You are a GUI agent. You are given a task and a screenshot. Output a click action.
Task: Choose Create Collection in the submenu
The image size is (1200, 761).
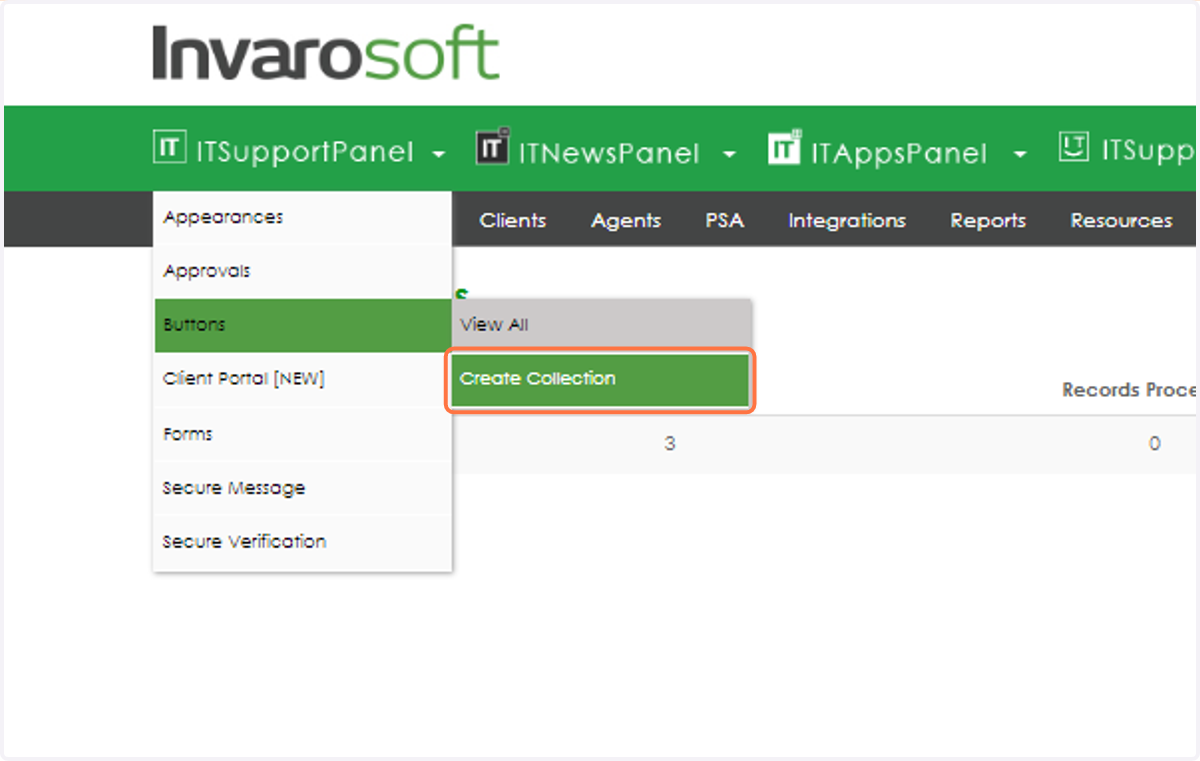tap(600, 379)
